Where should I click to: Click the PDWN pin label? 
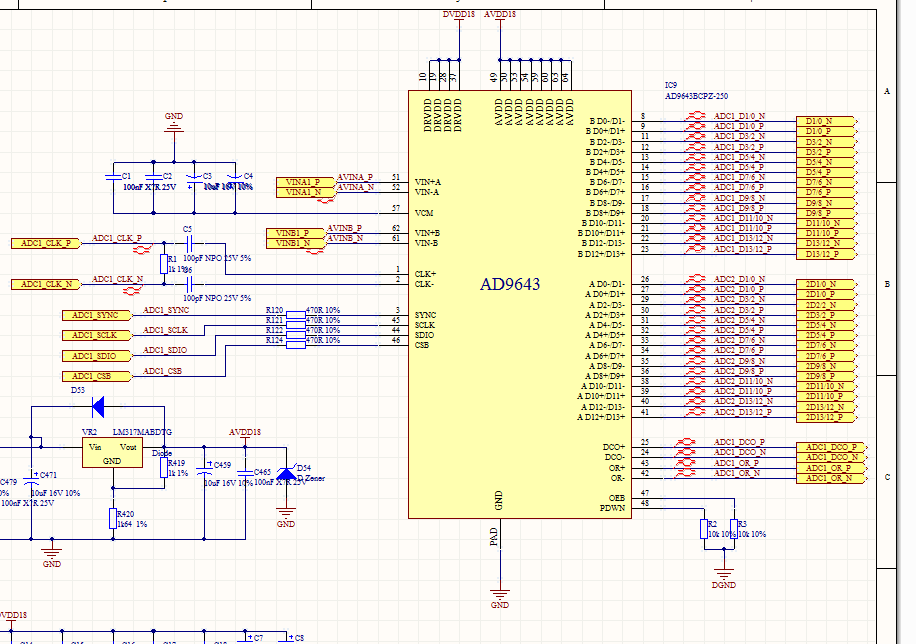612,508
